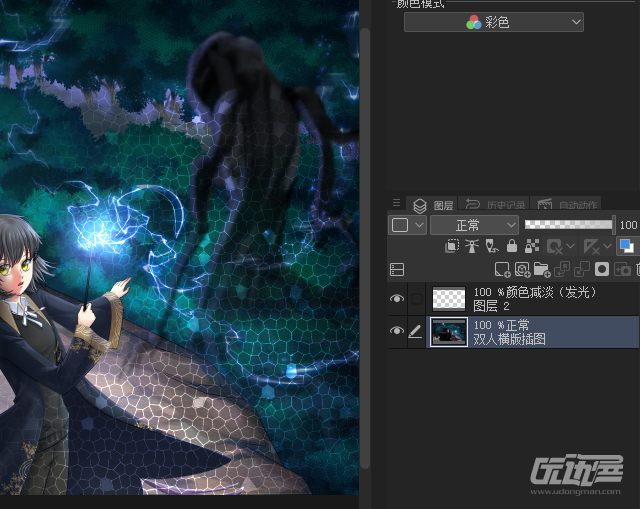Select the 图层 2 layer thumbnail
This screenshot has width=640, height=509.
(x=449, y=299)
